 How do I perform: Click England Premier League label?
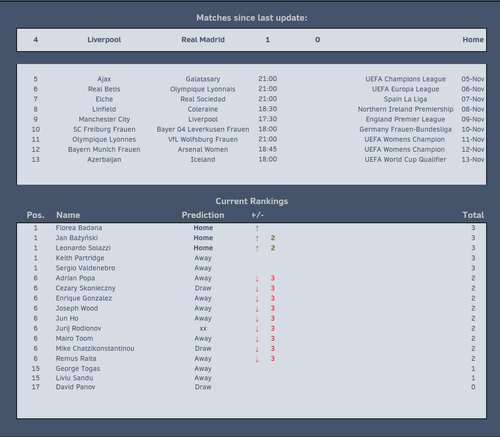pos(405,119)
